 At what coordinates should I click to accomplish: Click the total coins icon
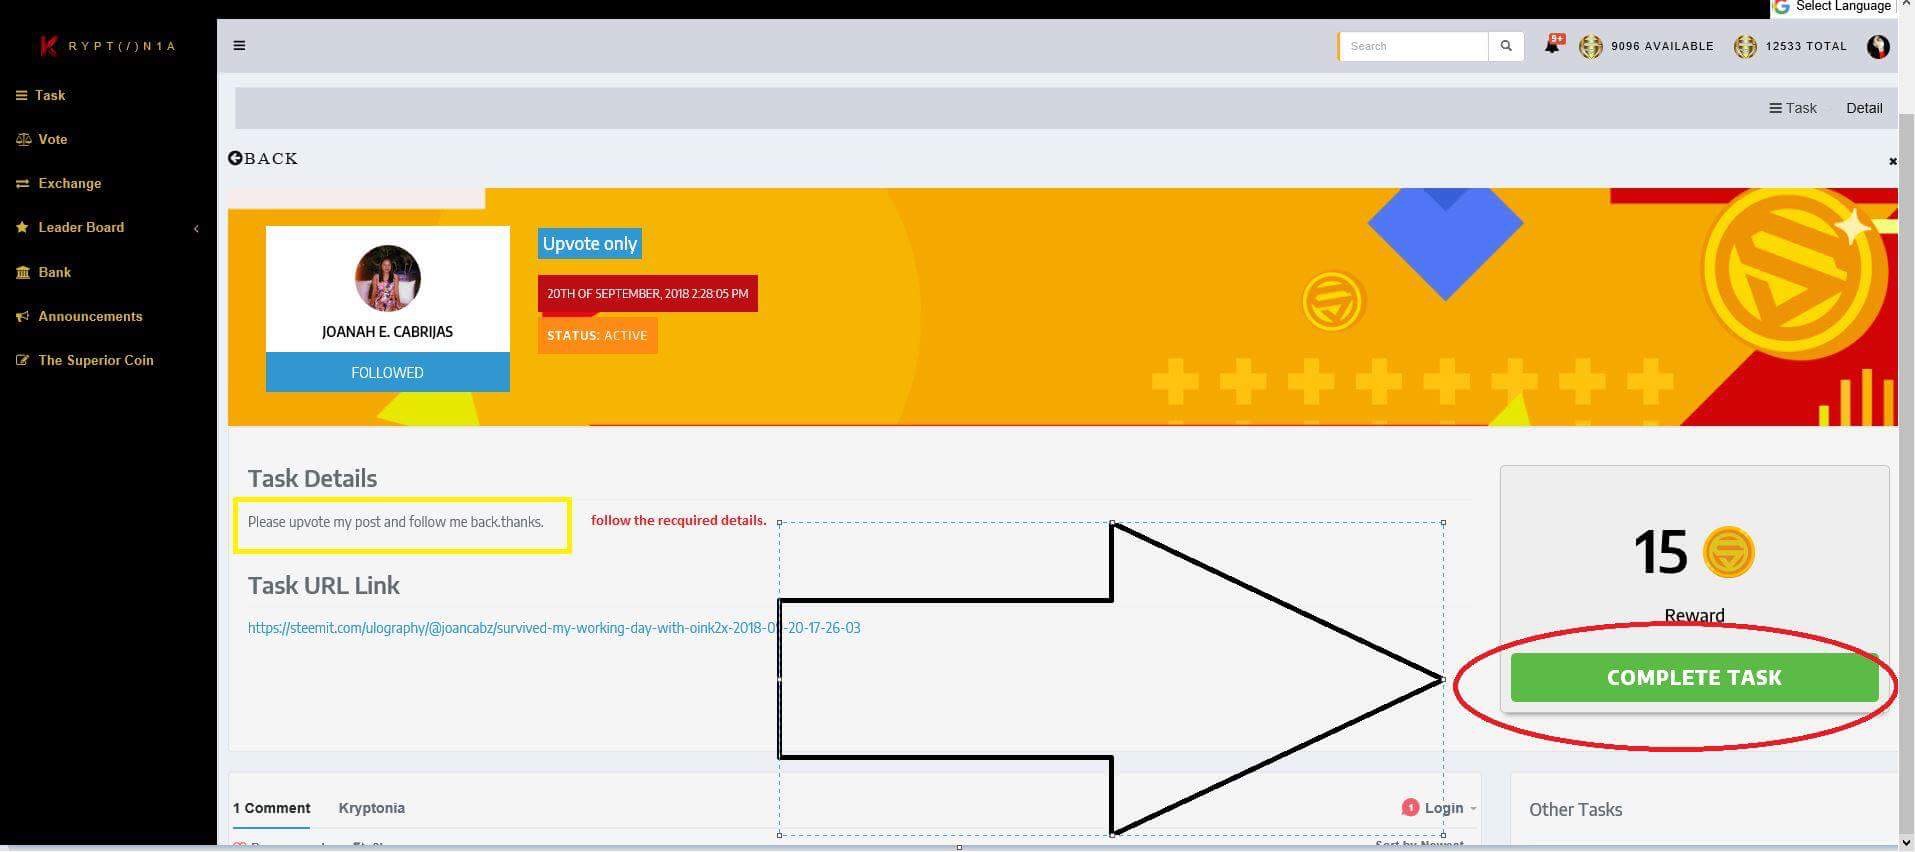(1745, 46)
